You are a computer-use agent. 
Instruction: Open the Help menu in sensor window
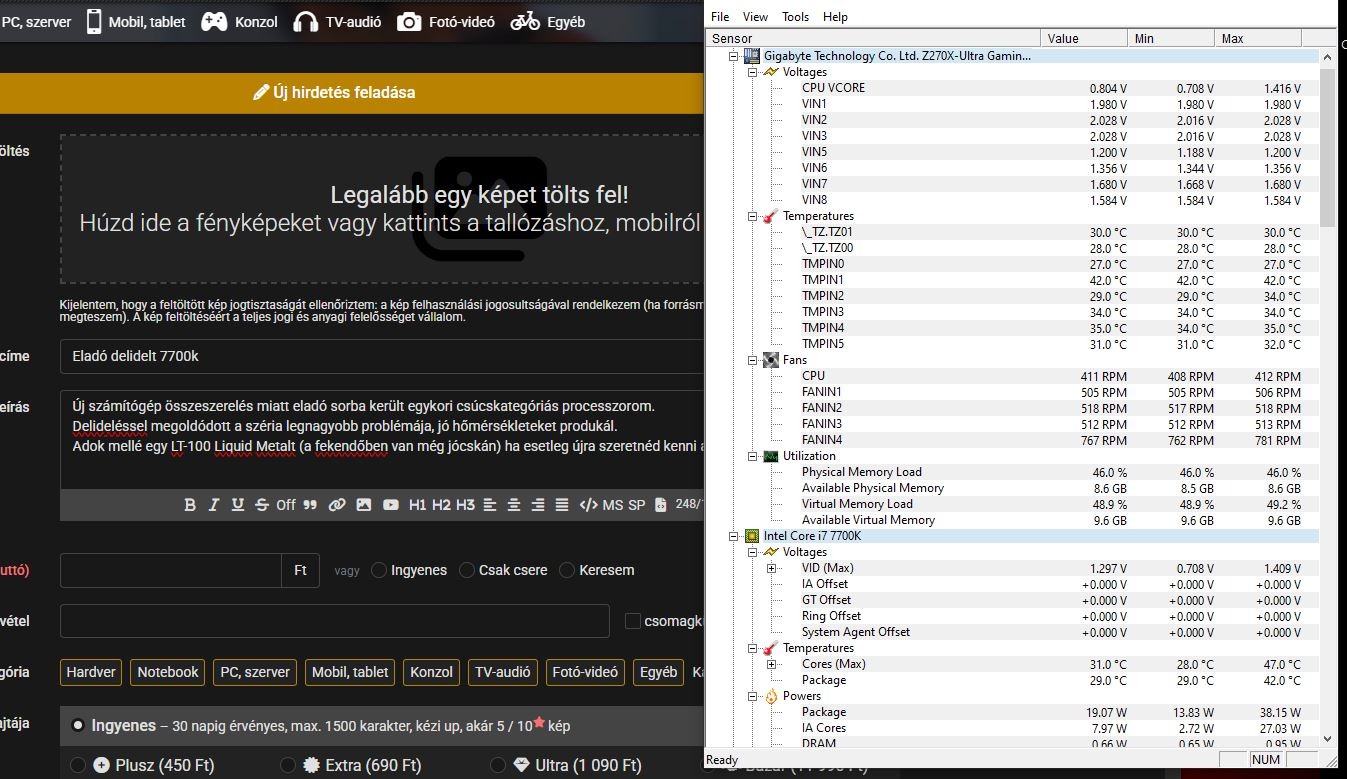pyautogui.click(x=835, y=16)
